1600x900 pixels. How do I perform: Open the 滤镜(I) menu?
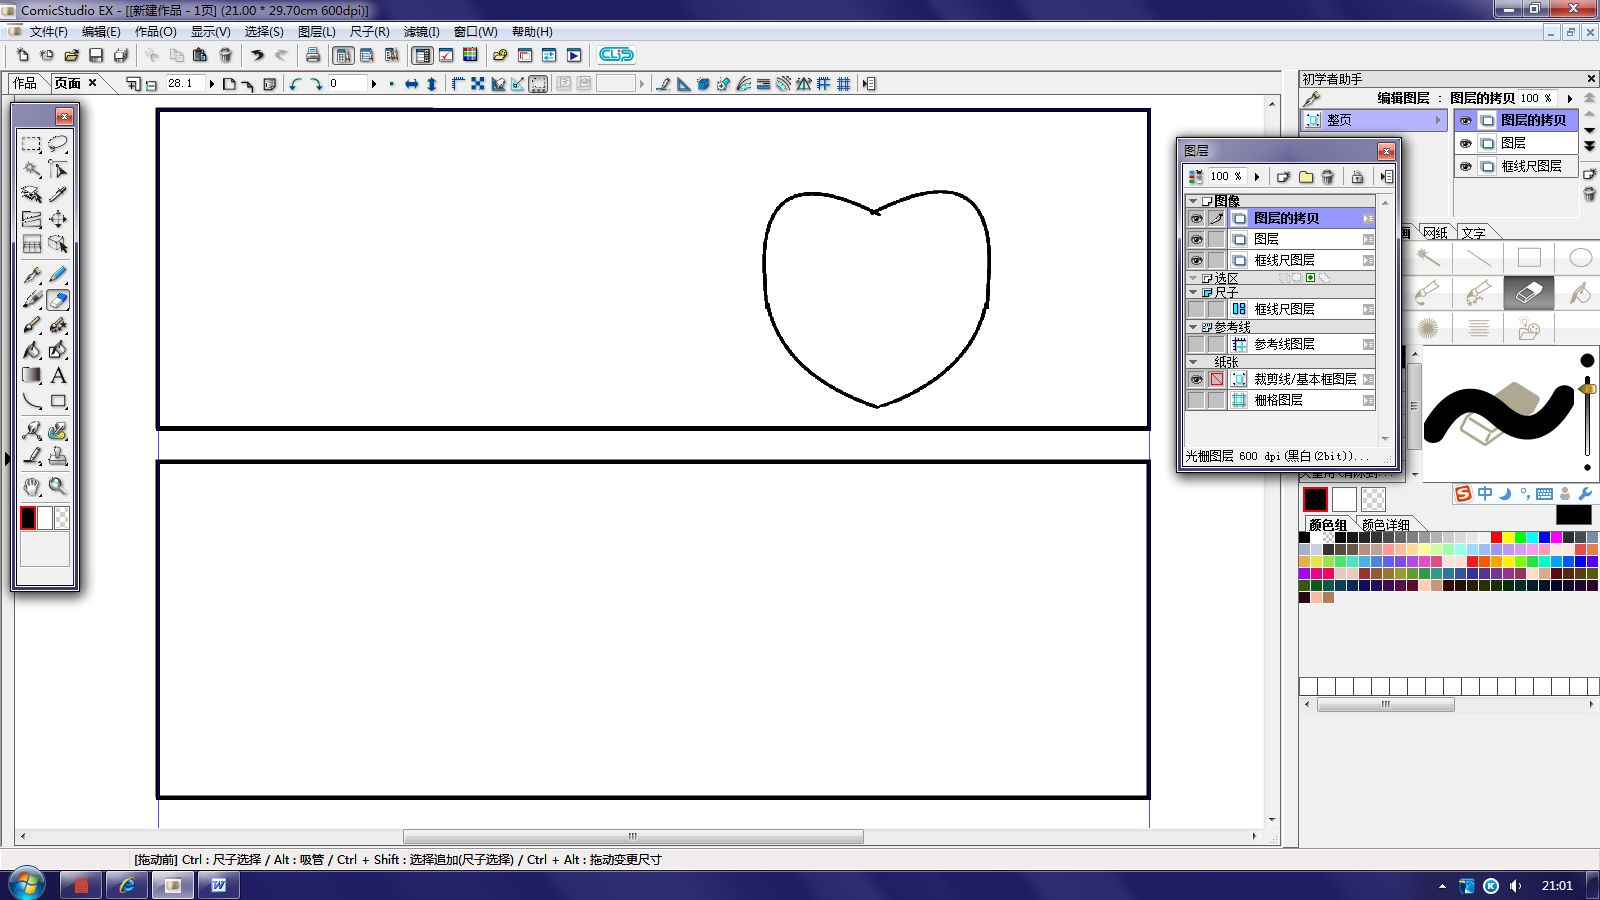pyautogui.click(x=421, y=32)
